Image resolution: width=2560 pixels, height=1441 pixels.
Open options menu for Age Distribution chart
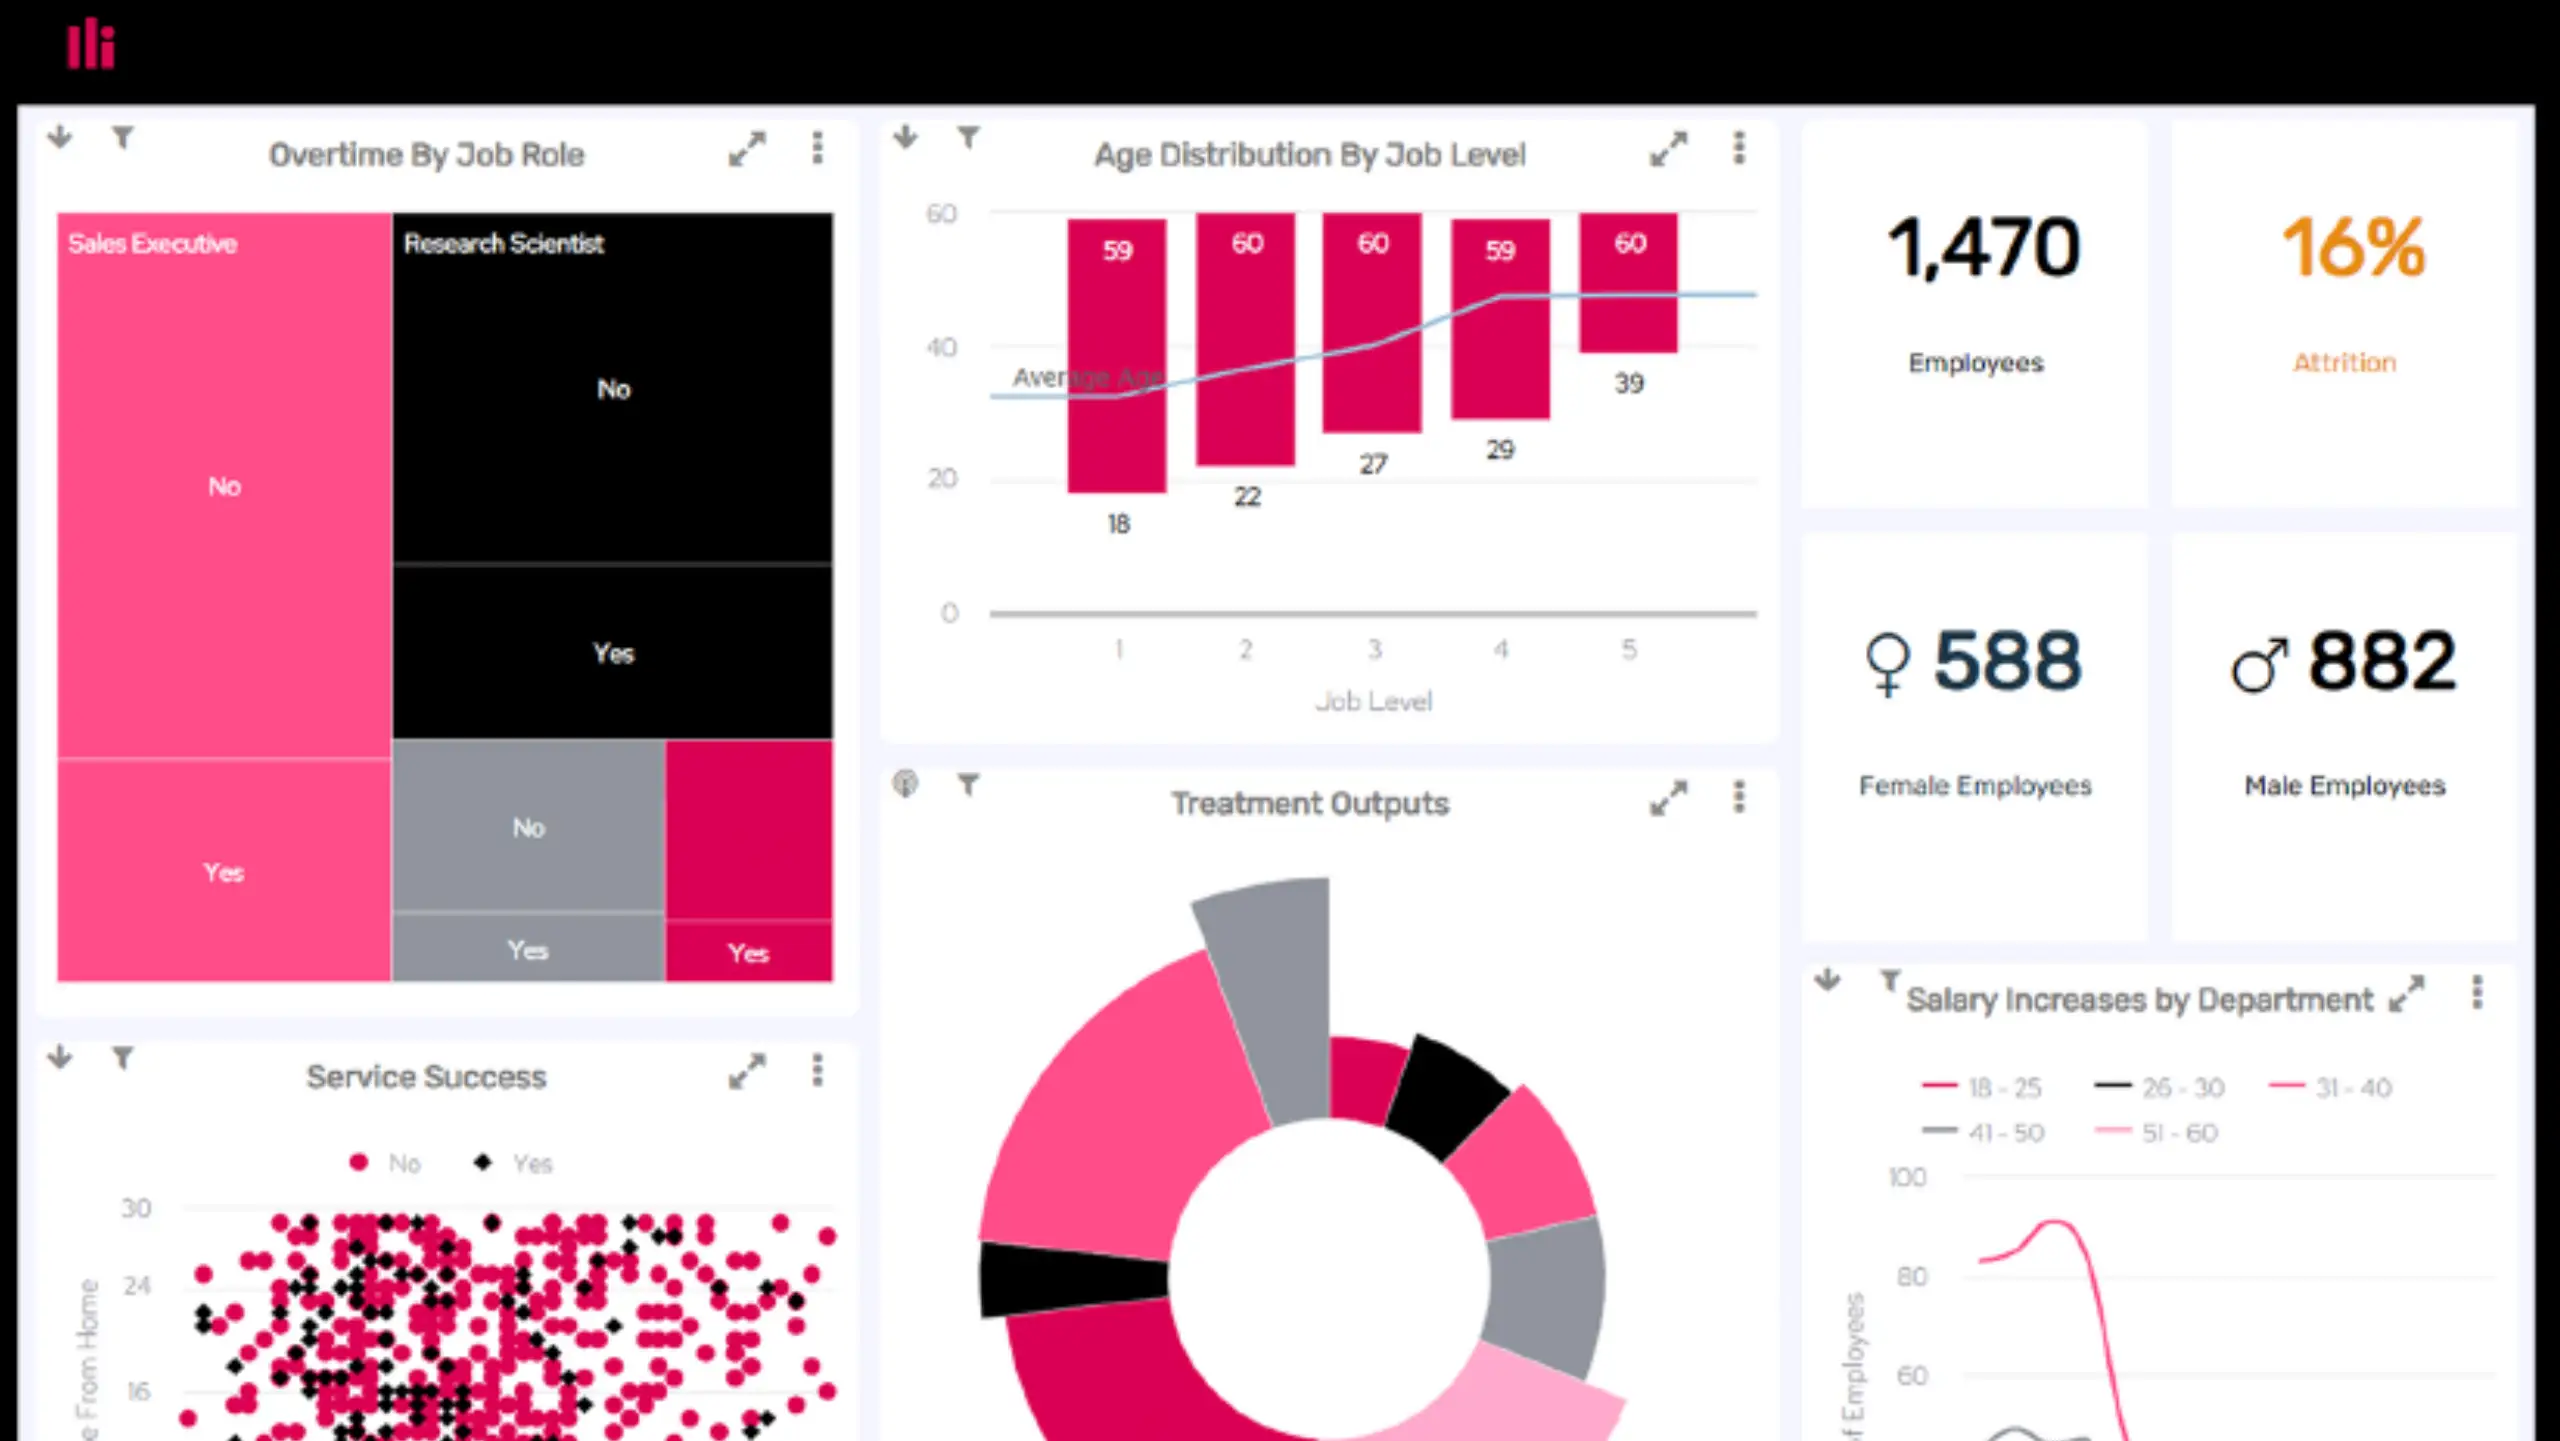point(1739,148)
